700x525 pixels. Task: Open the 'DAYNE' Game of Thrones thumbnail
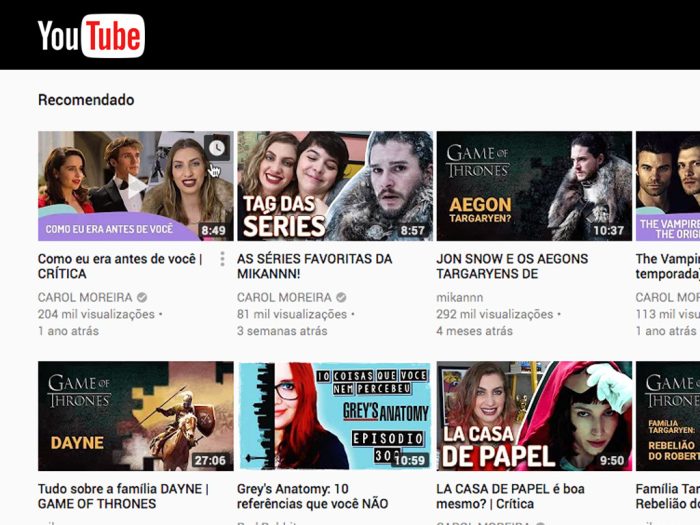coord(136,416)
